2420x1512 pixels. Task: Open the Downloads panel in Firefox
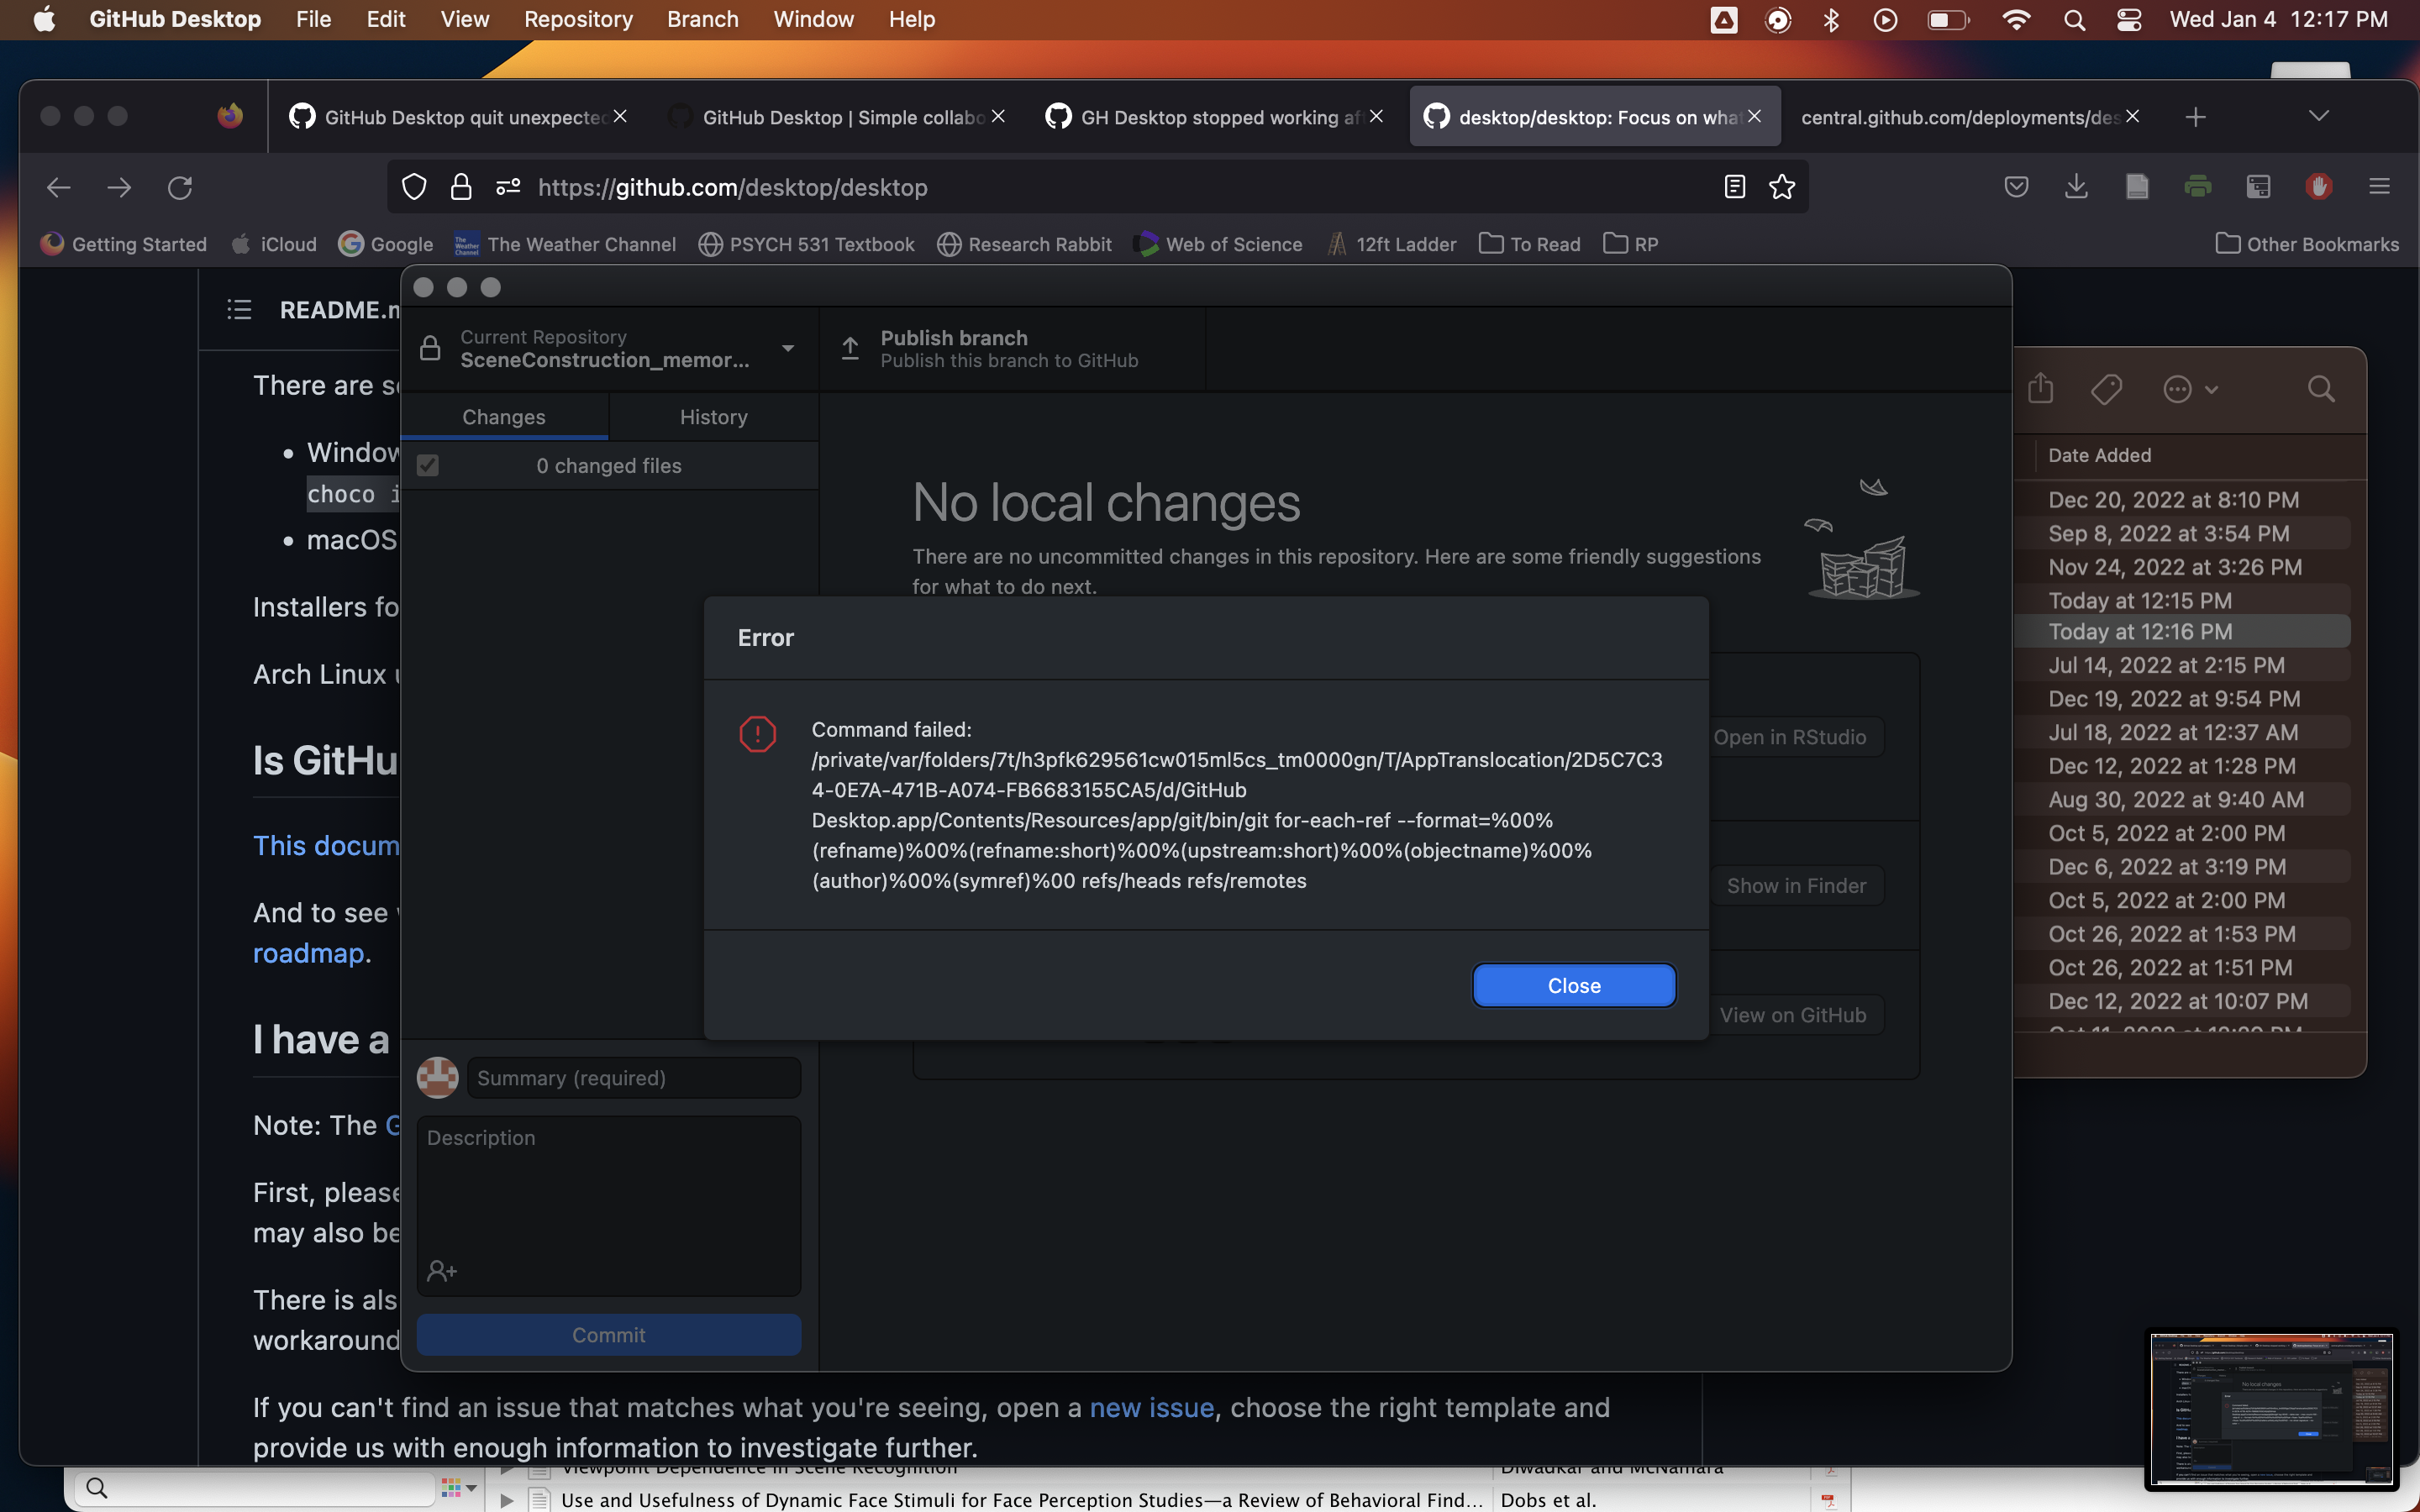(2077, 187)
